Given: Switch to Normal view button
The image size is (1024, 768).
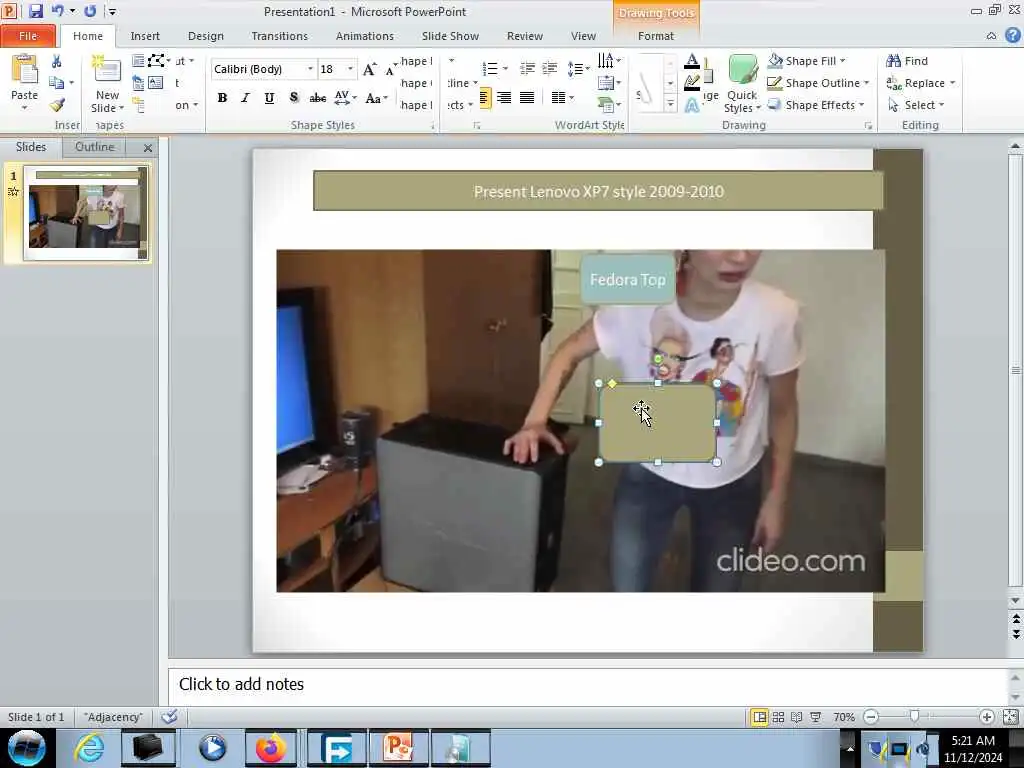Looking at the screenshot, I should [760, 717].
